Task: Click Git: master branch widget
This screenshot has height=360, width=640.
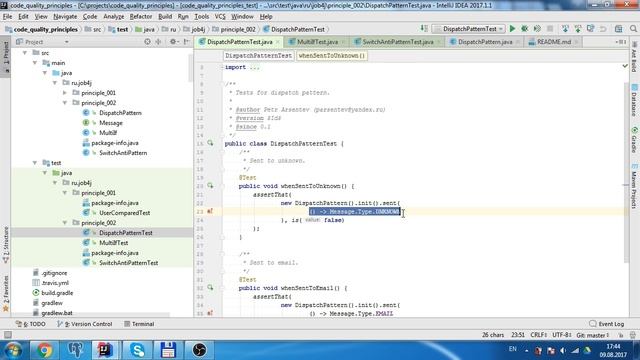Action: [x=592, y=335]
